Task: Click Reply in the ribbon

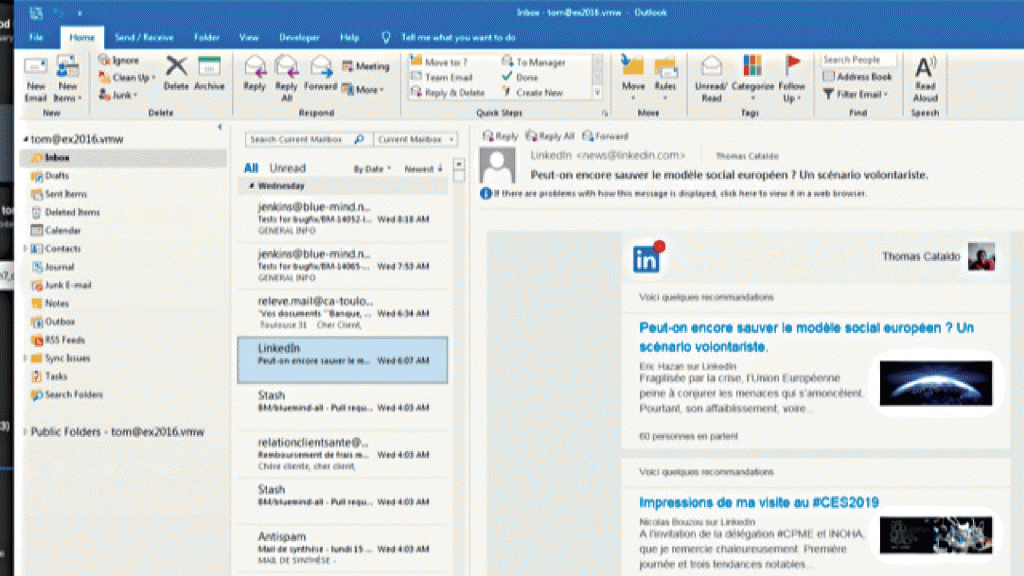Action: point(254,73)
